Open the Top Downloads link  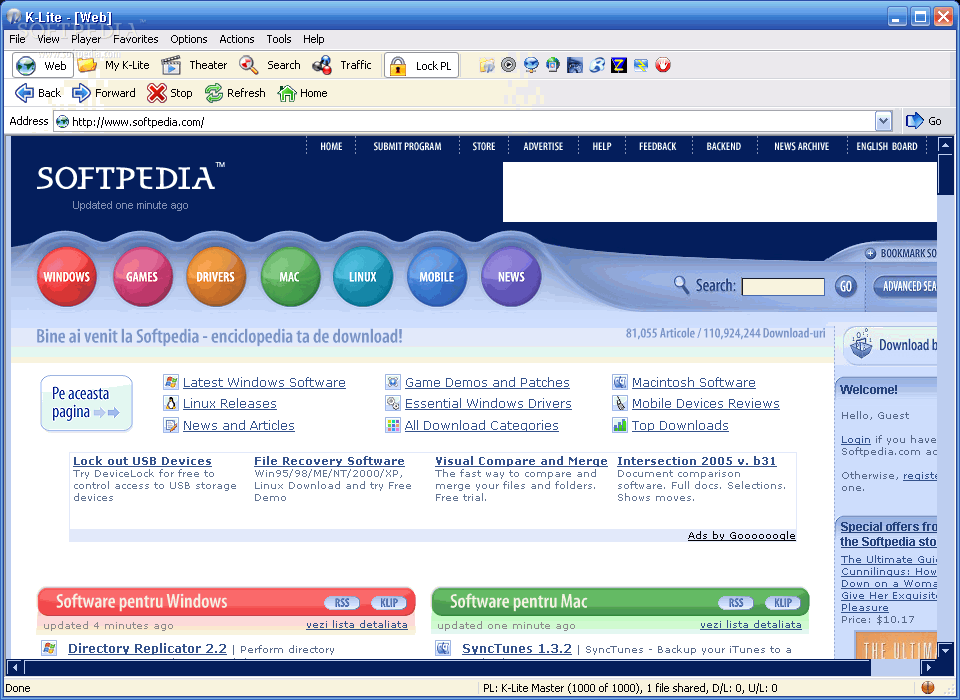coord(680,426)
